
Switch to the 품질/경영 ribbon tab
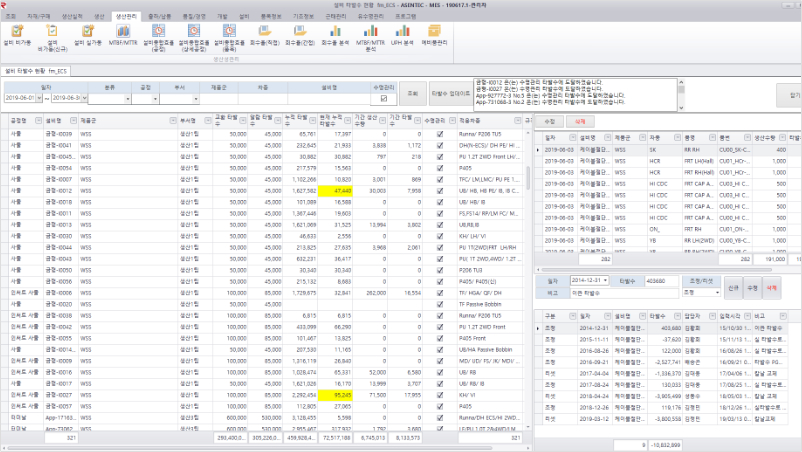[x=194, y=16]
